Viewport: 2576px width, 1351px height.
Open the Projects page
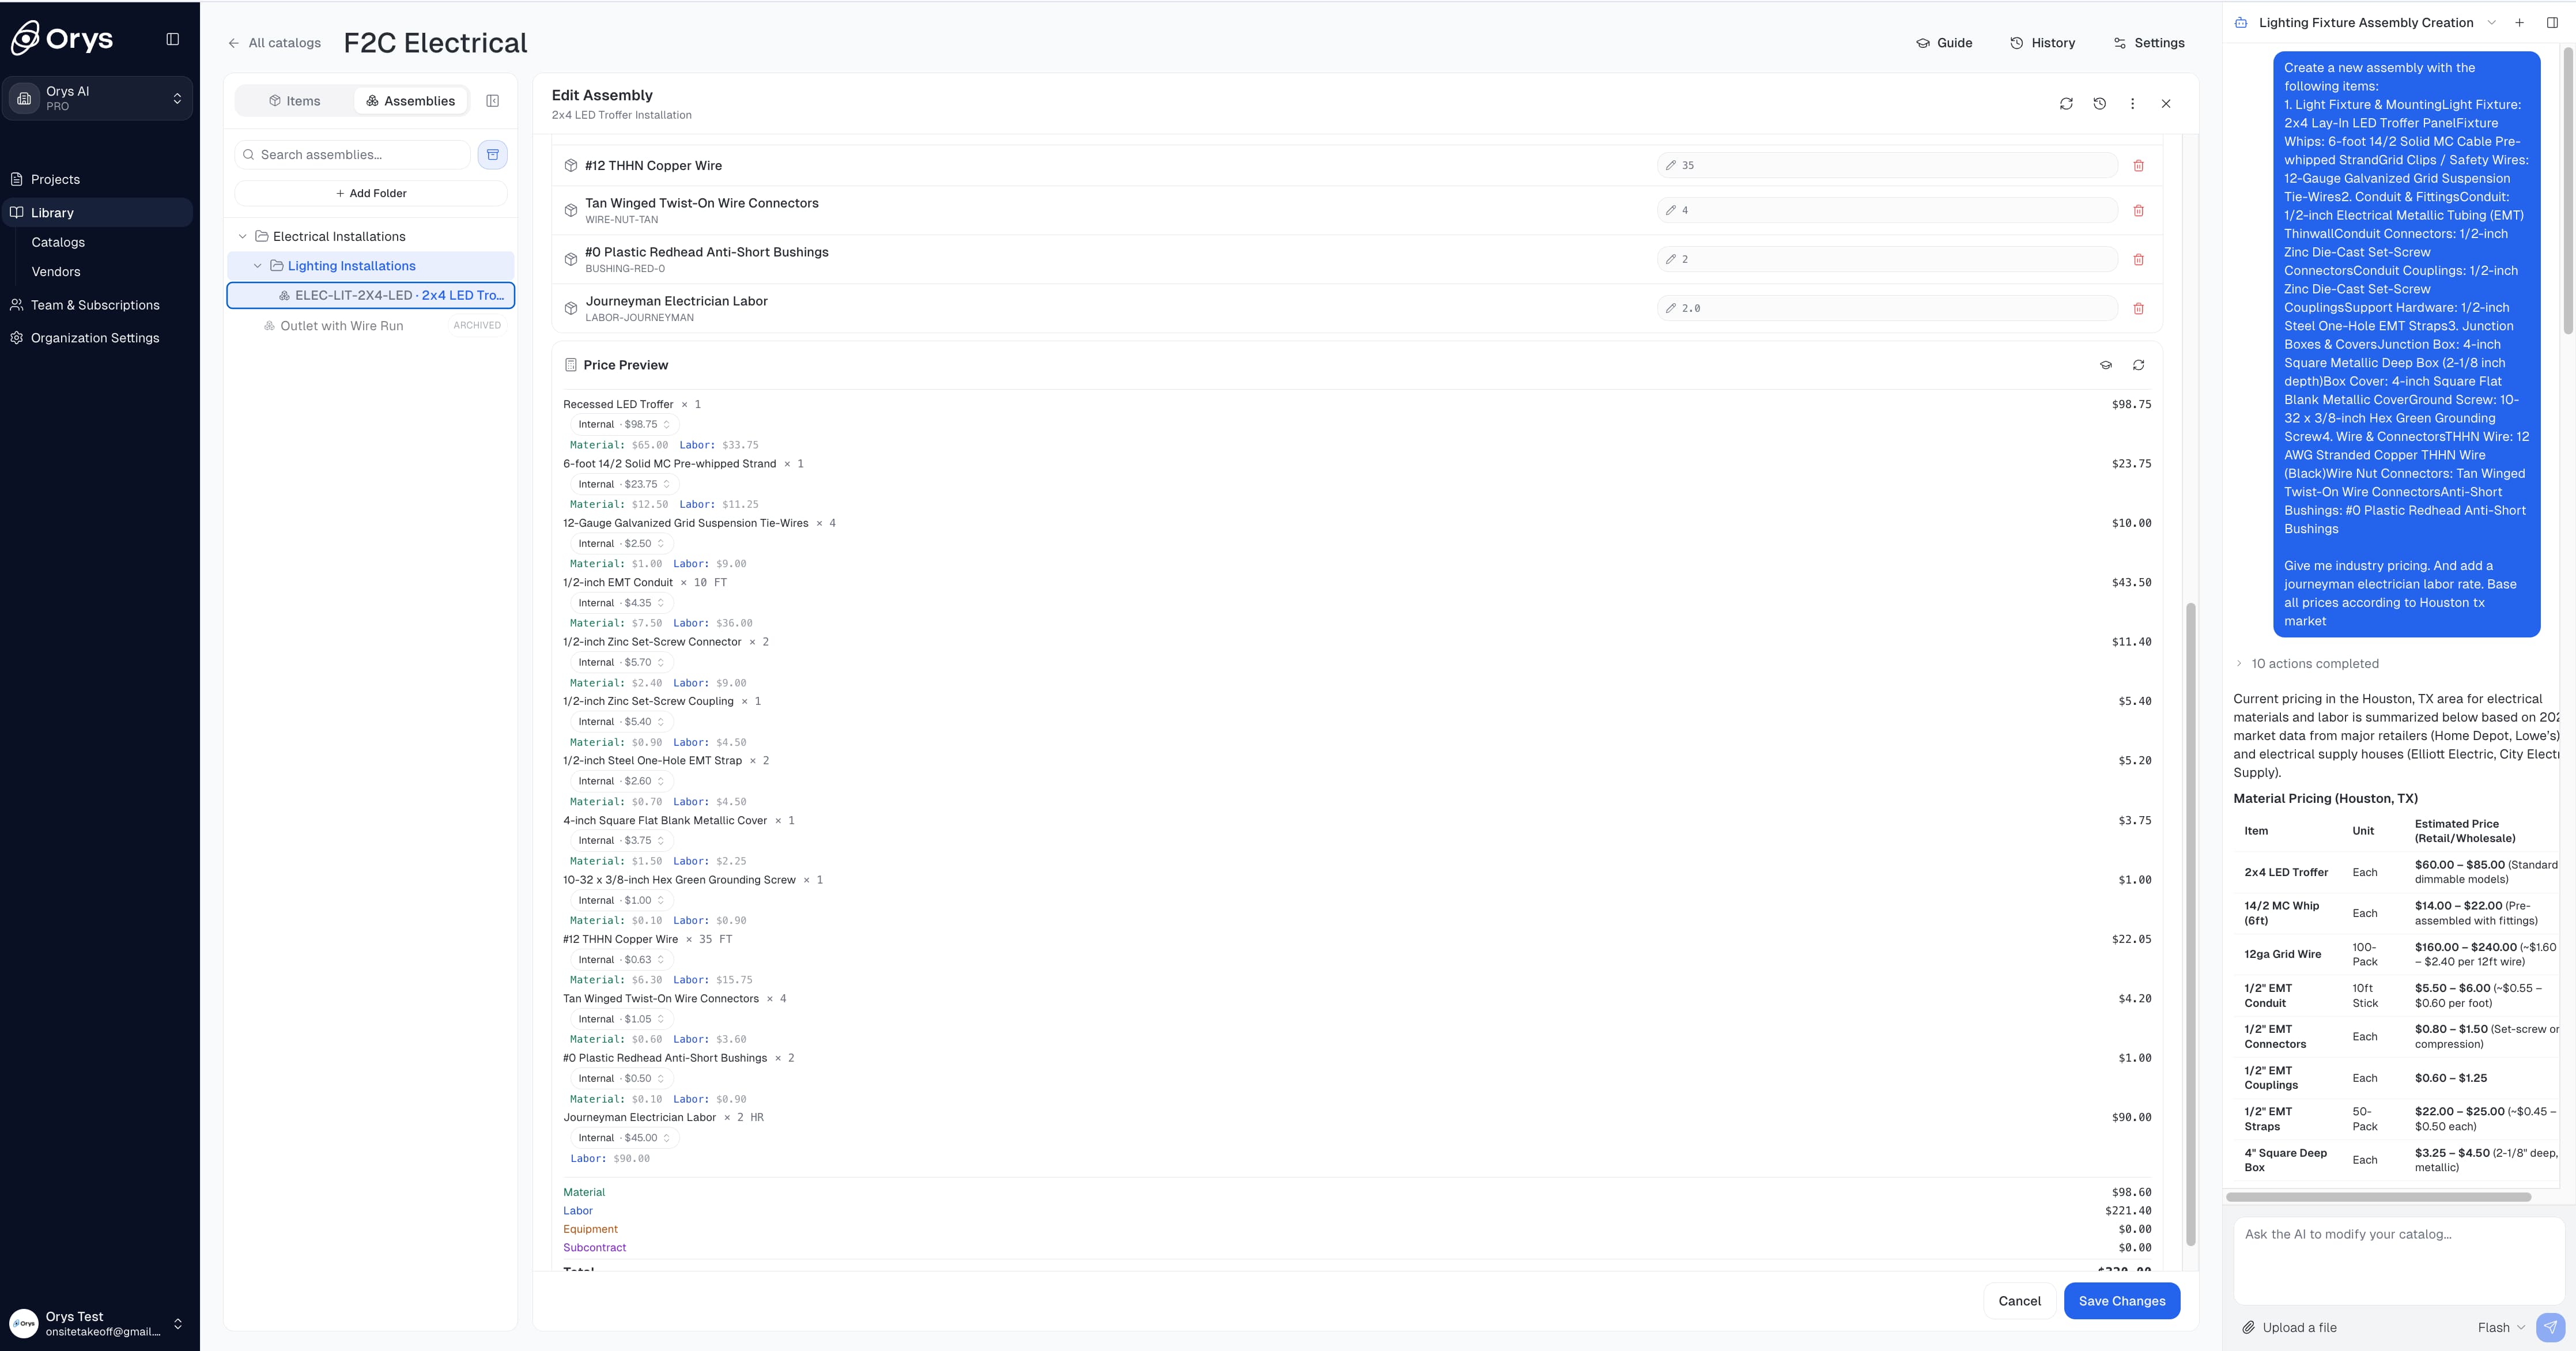tap(55, 179)
